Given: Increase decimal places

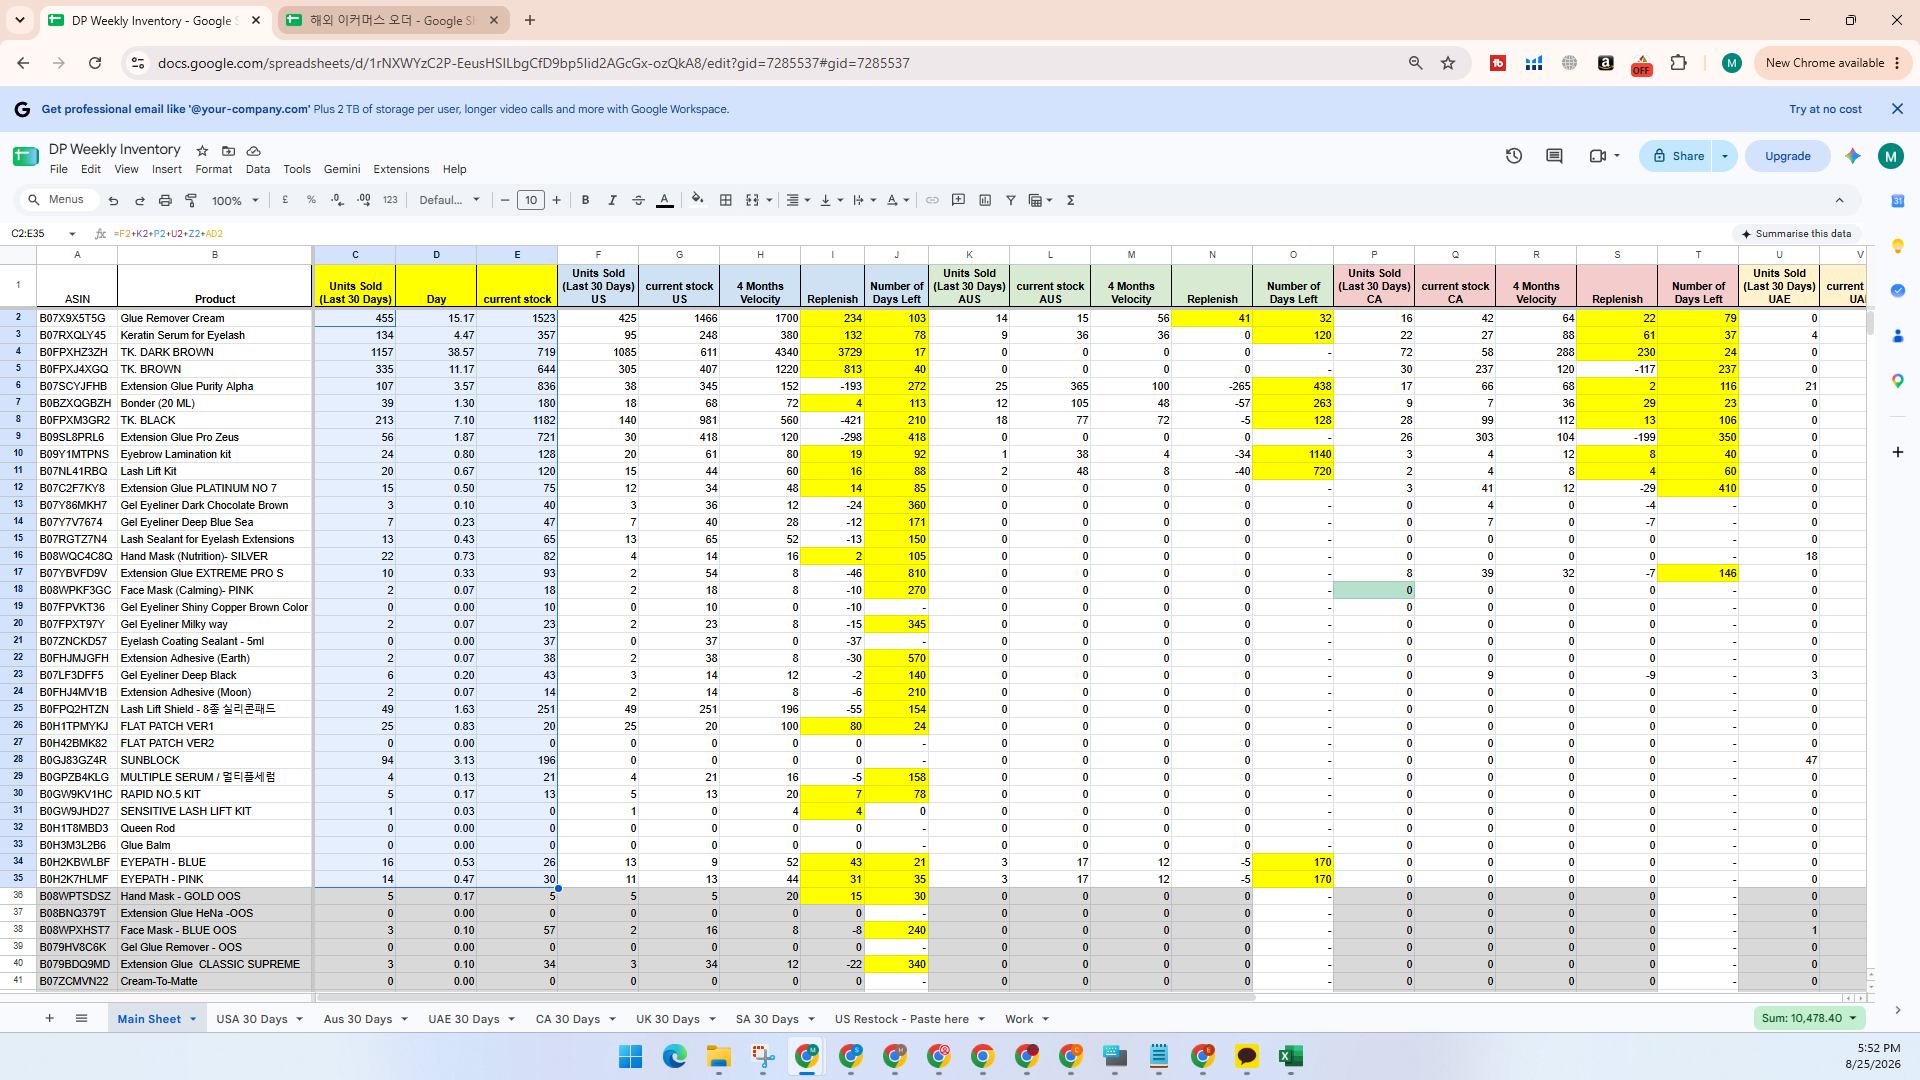Looking at the screenshot, I should tap(363, 200).
